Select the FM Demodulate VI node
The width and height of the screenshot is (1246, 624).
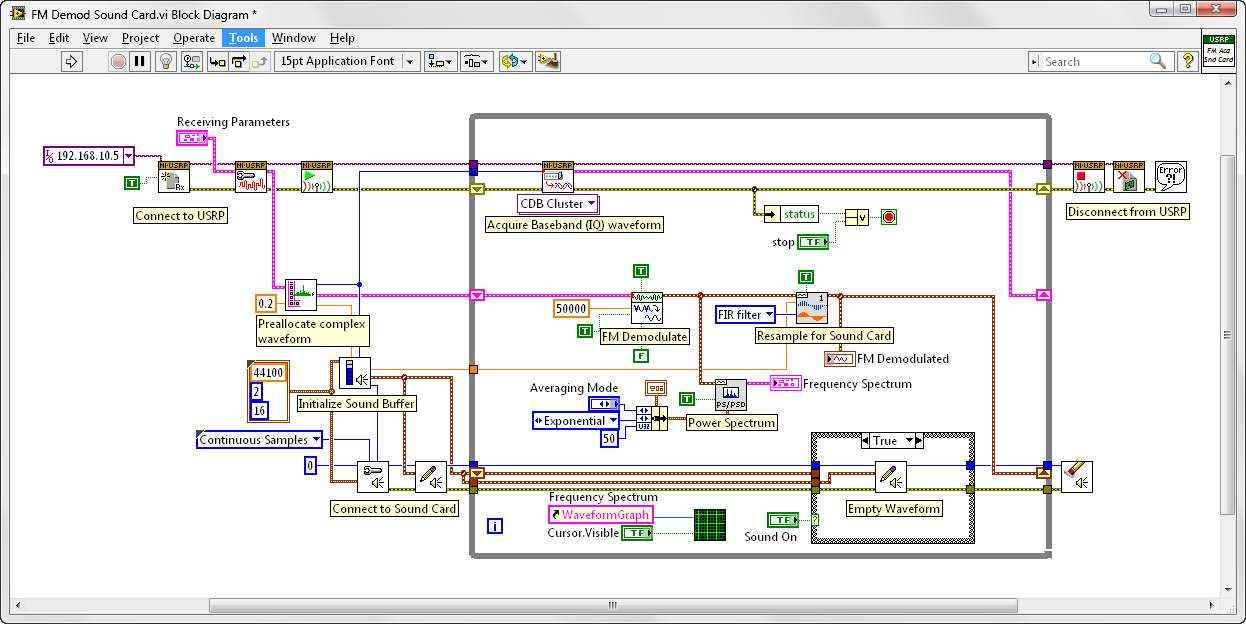(646, 308)
